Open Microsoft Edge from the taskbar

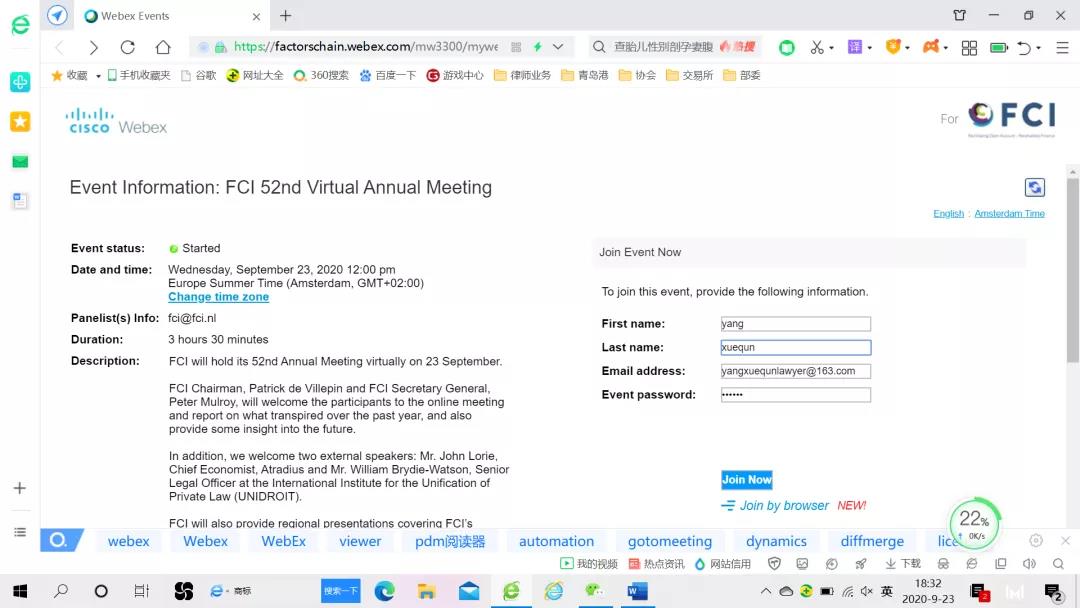pyautogui.click(x=384, y=591)
